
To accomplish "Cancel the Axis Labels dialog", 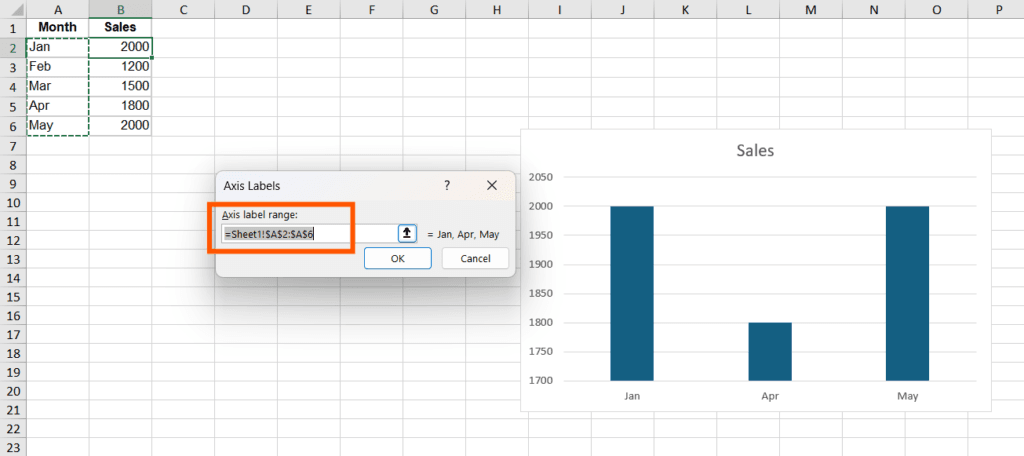I will coord(475,258).
